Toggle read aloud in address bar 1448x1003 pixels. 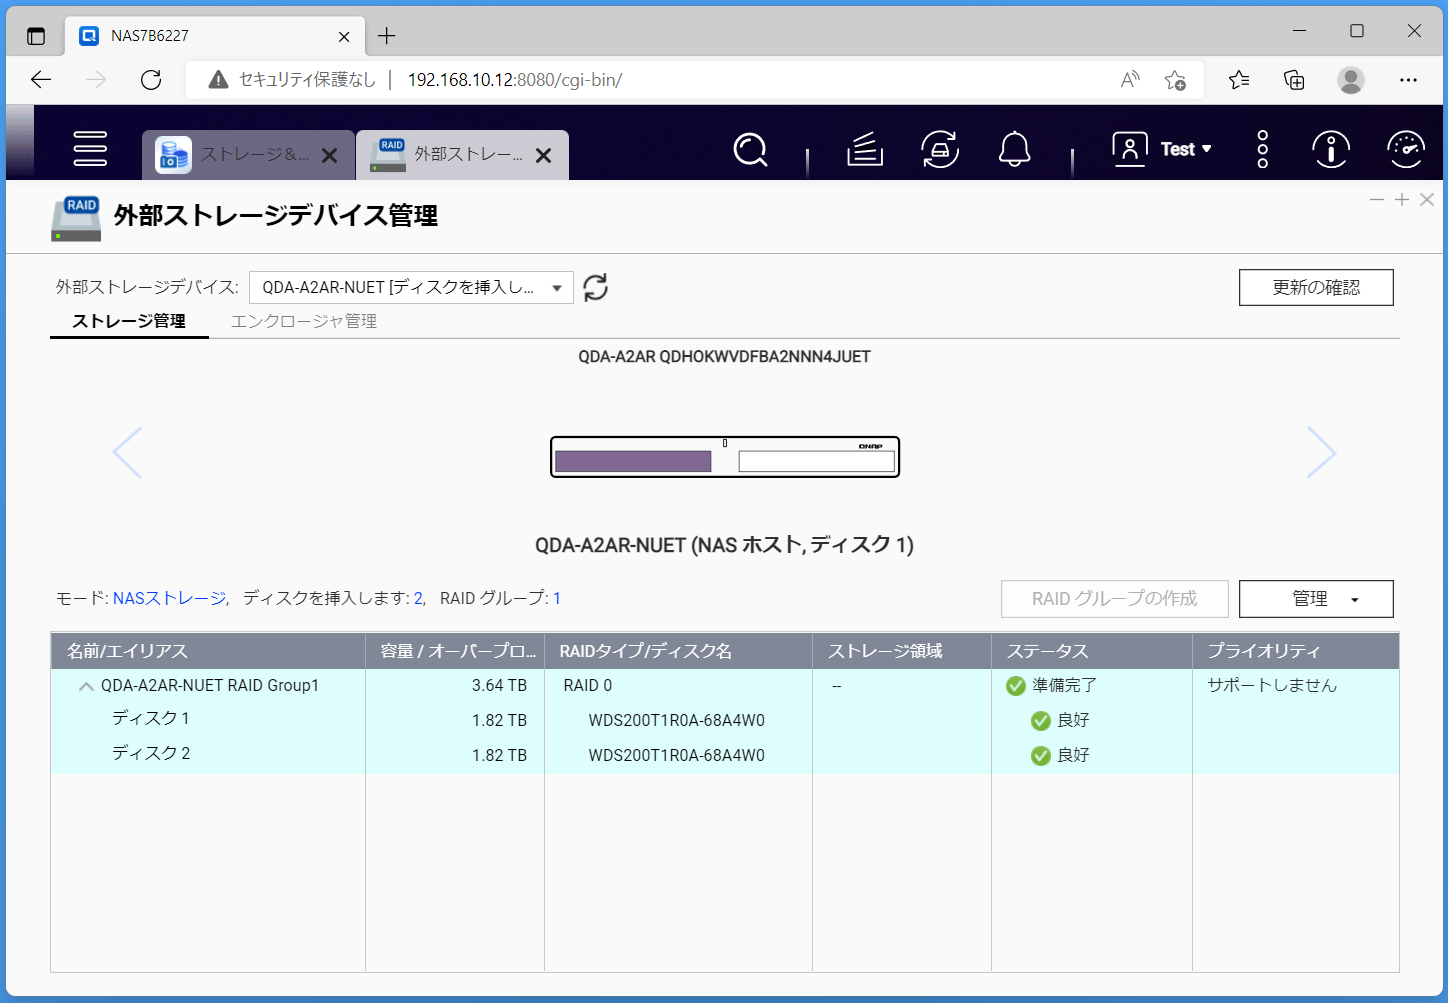tap(1130, 80)
